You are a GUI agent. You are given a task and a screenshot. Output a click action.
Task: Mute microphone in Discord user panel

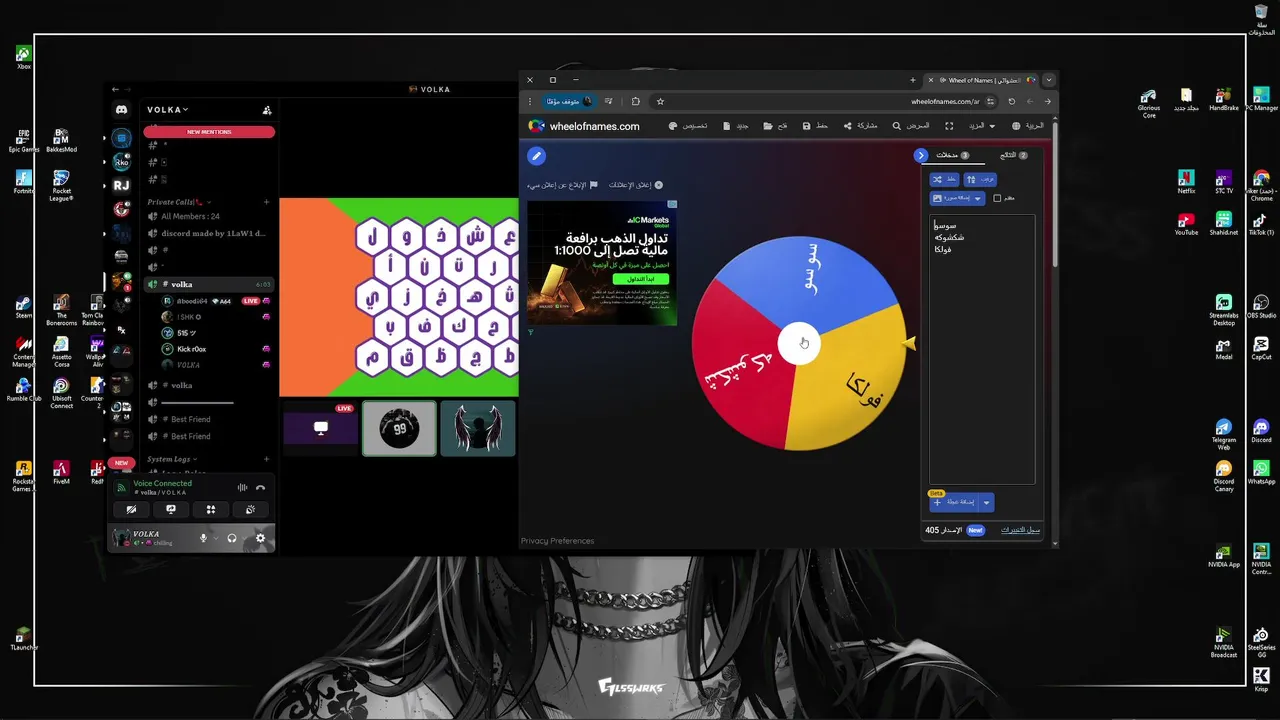203,538
